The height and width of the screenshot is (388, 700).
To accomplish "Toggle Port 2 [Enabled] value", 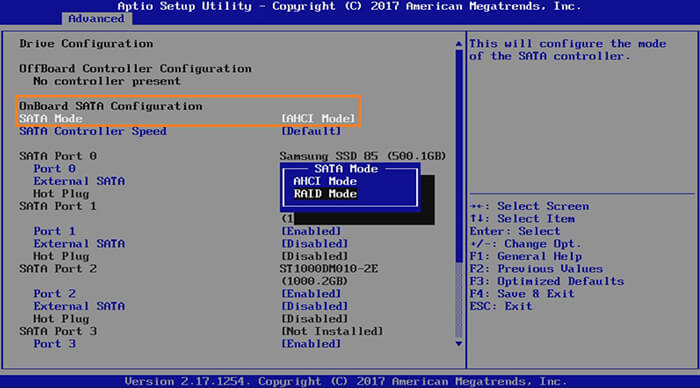I will coord(311,294).
